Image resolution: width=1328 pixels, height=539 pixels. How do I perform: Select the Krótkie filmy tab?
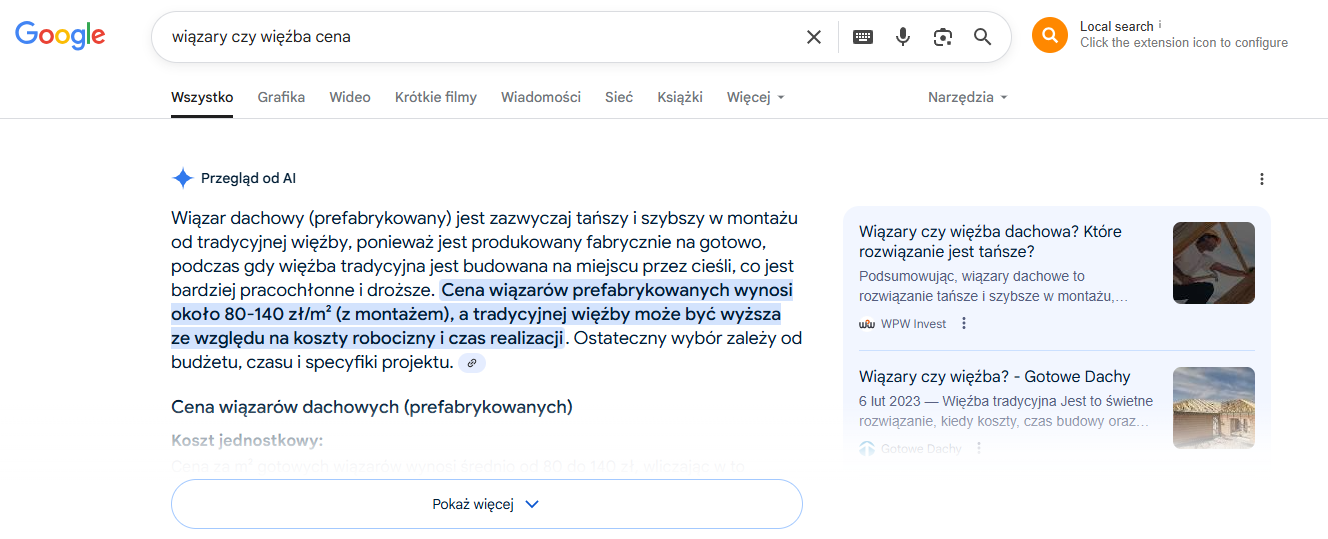[x=435, y=97]
